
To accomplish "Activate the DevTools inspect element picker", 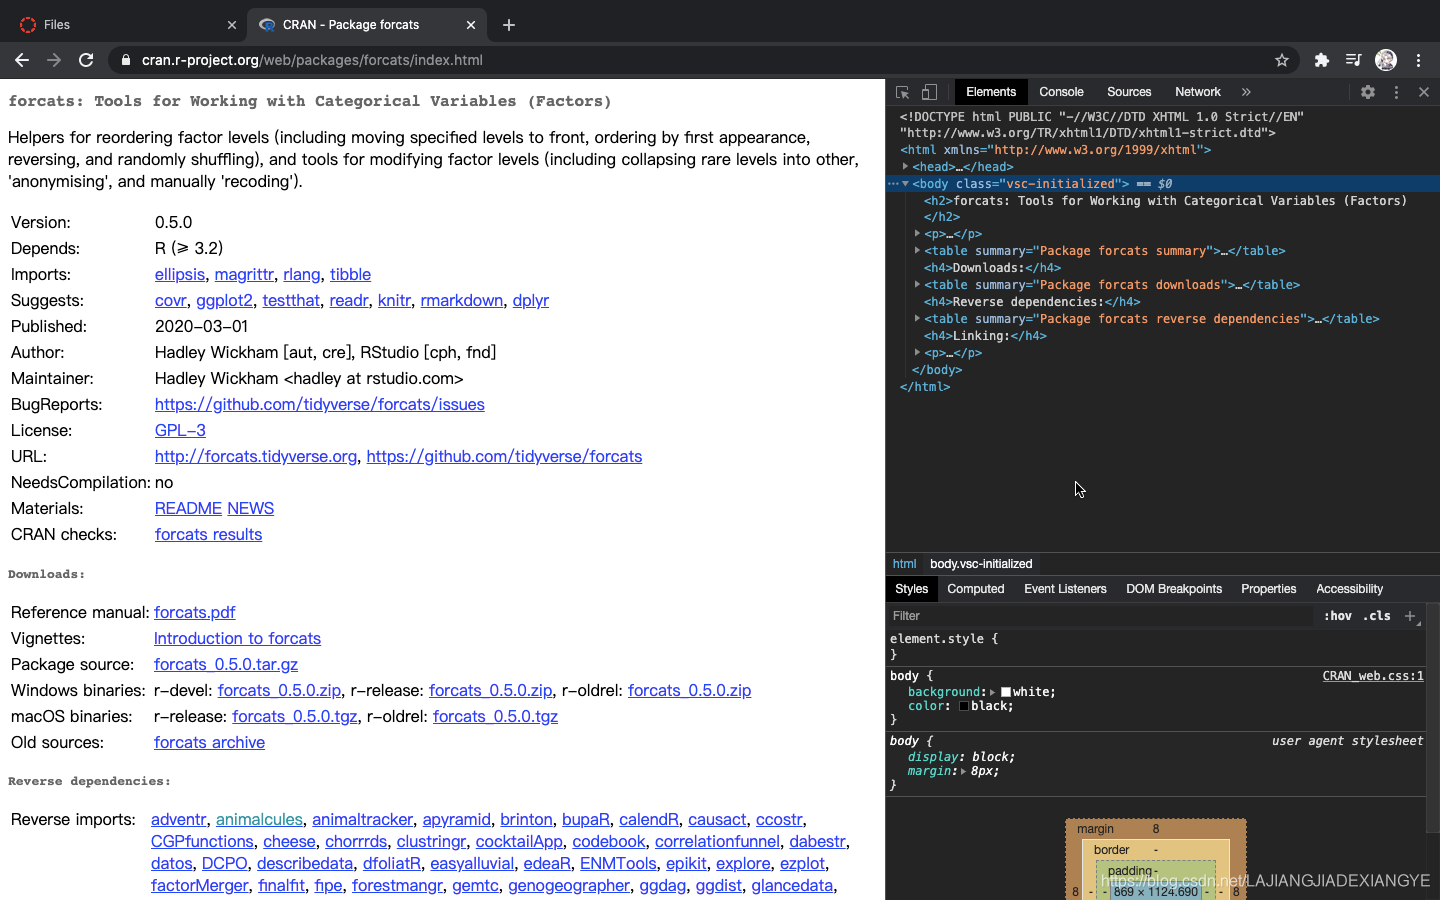I will coord(902,92).
